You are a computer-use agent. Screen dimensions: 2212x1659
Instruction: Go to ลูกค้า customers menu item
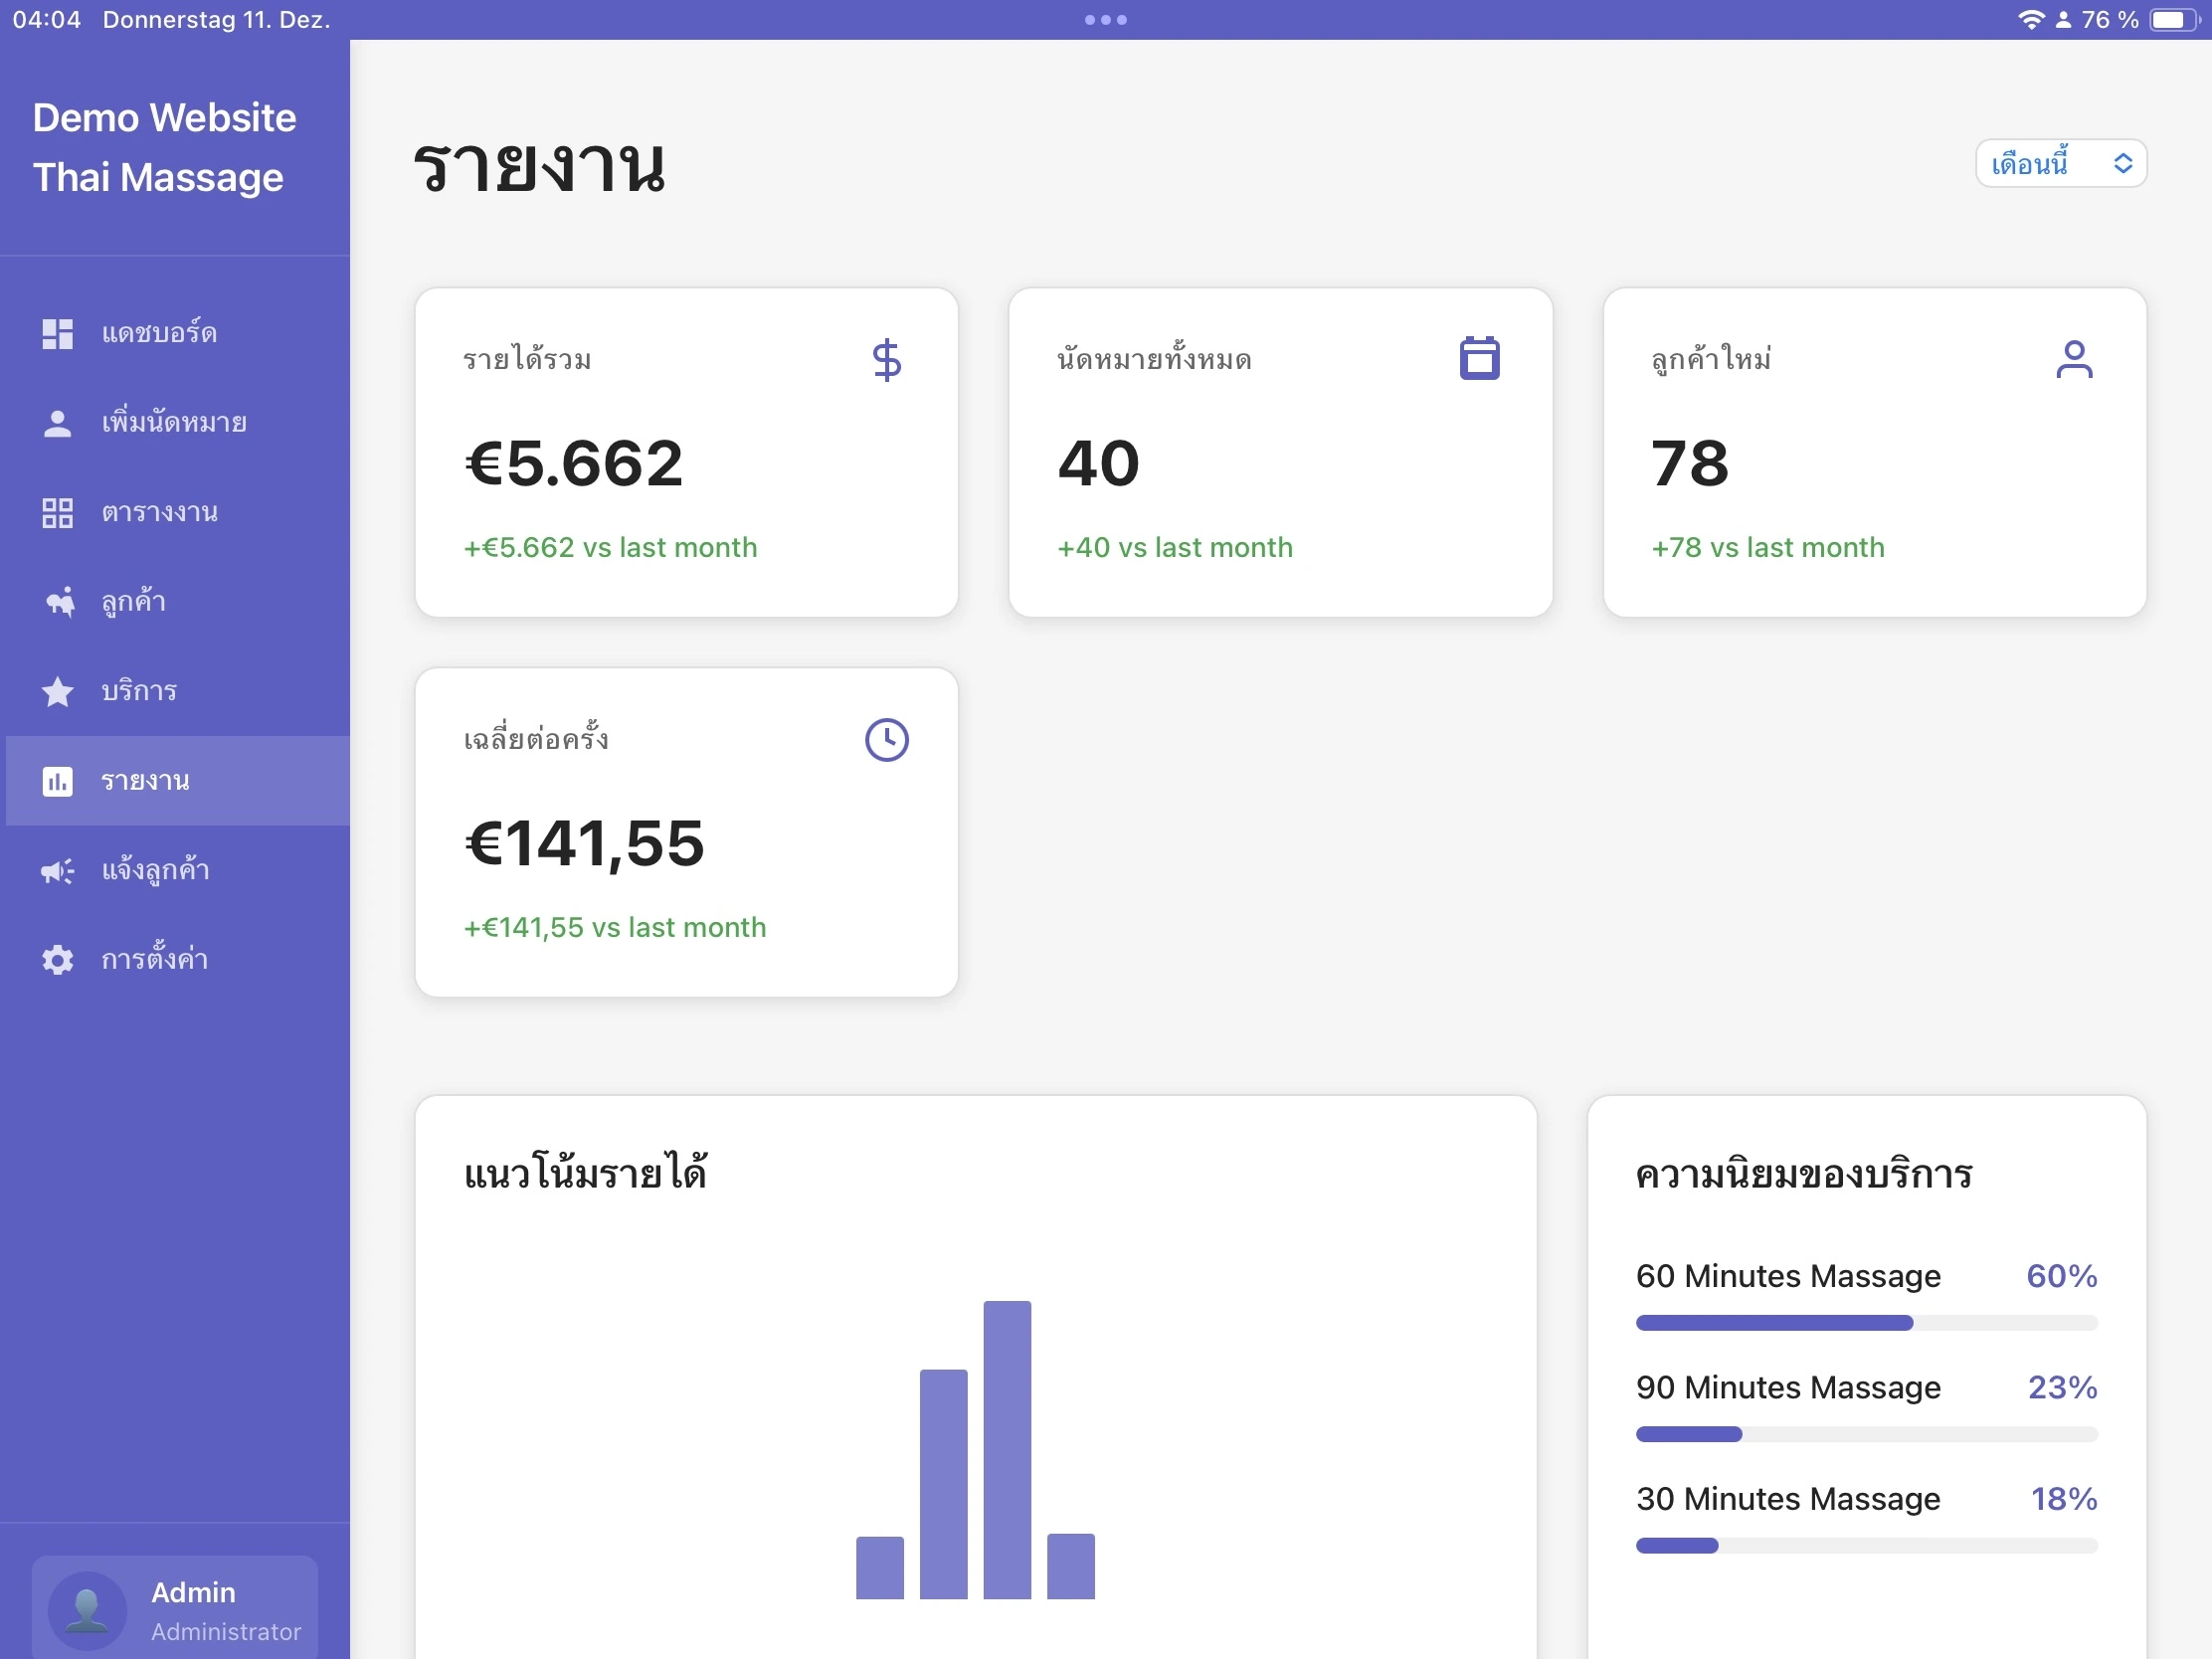(x=134, y=602)
